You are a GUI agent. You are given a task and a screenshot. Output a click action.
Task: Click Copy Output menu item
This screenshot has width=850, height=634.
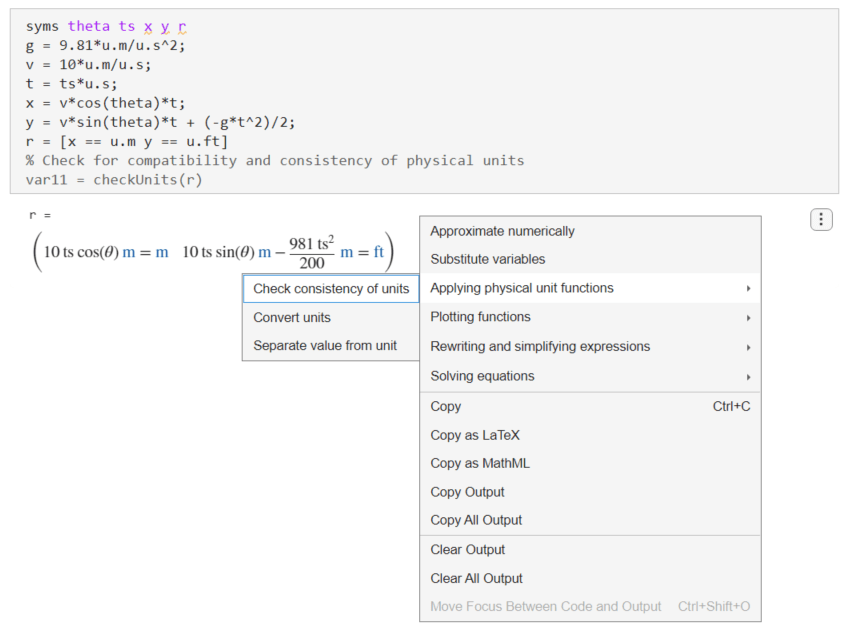coord(467,492)
